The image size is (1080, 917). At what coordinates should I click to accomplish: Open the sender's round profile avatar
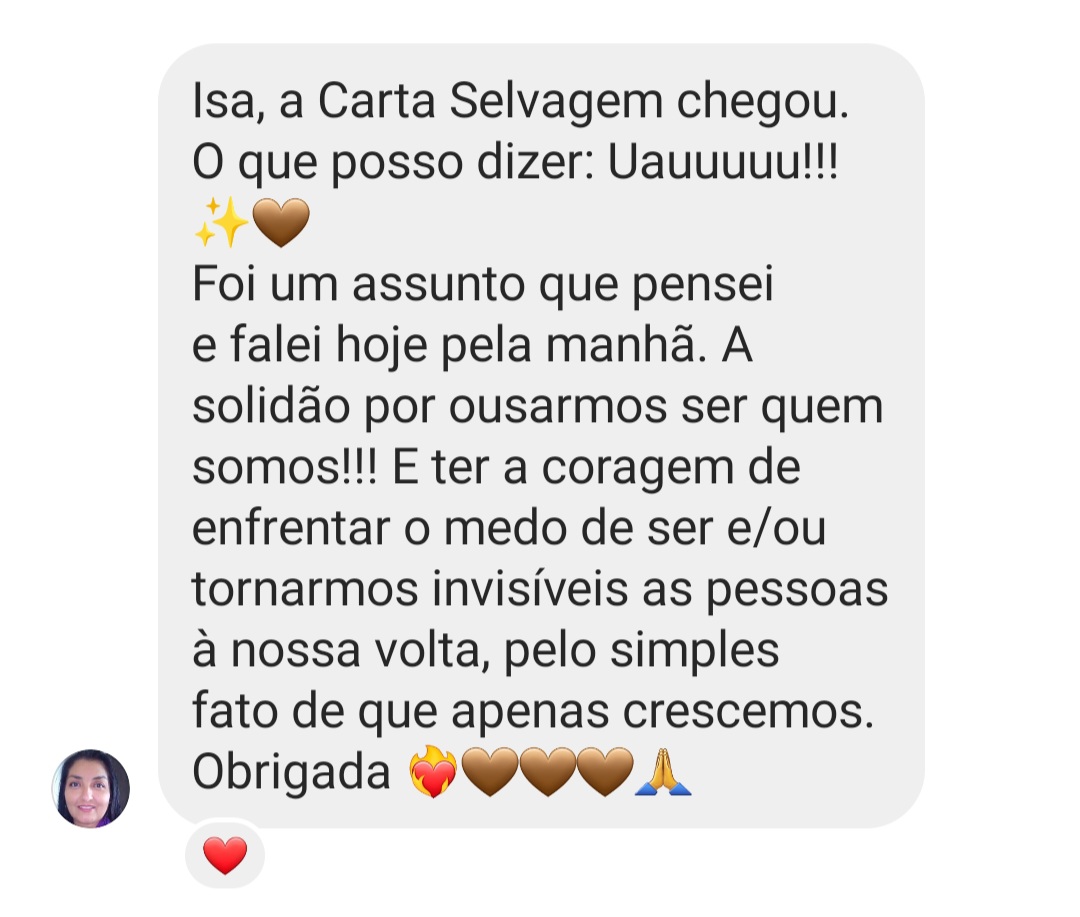(x=91, y=788)
